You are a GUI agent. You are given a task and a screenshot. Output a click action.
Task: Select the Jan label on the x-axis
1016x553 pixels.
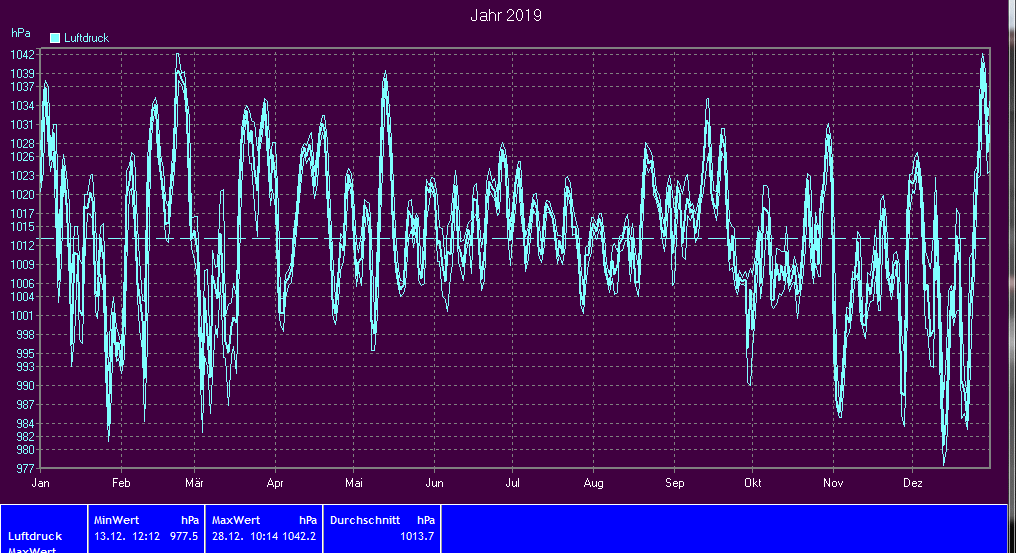pyautogui.click(x=41, y=483)
